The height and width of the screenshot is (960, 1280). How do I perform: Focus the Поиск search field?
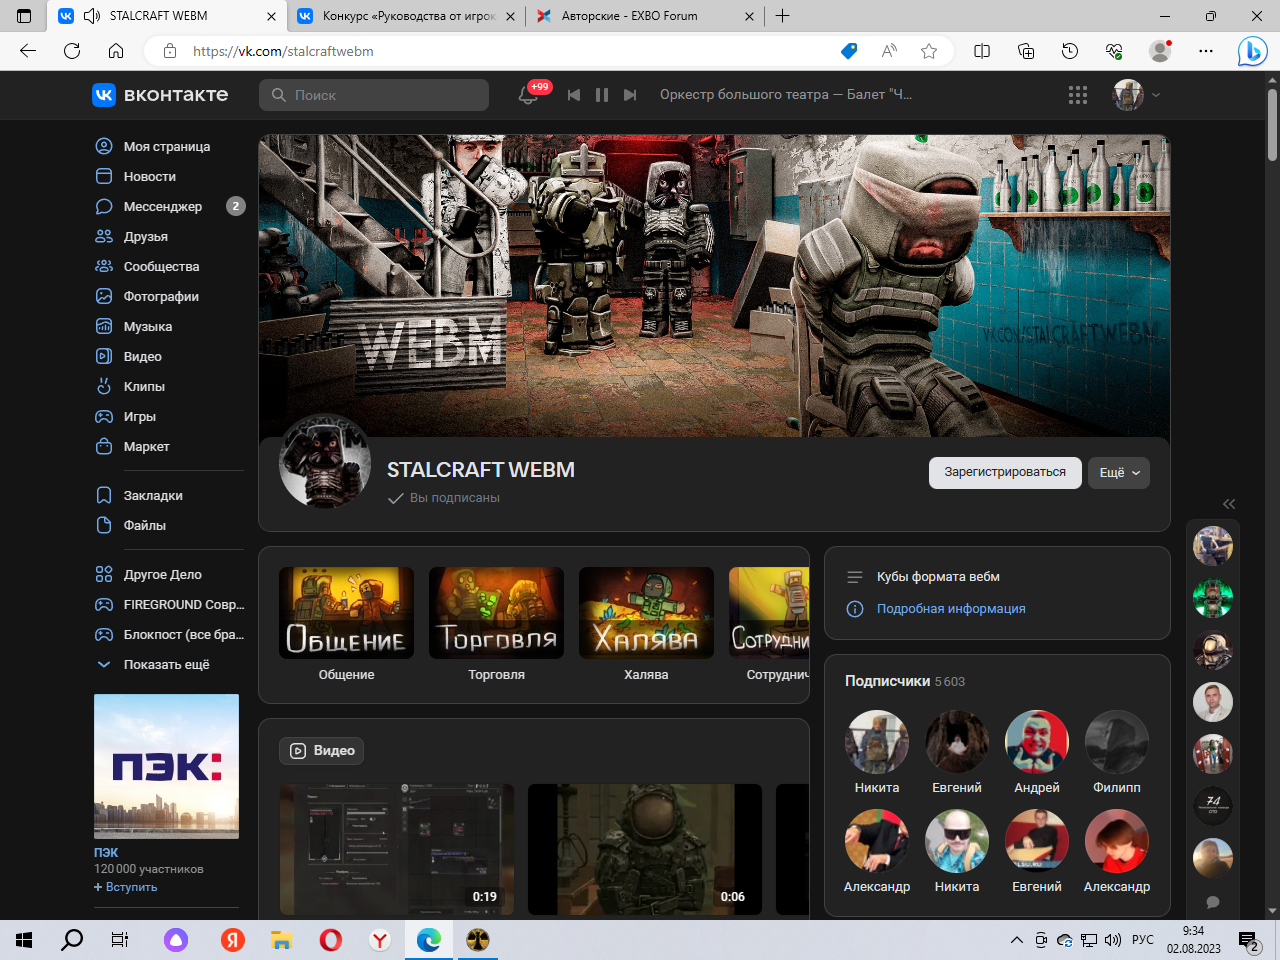click(374, 95)
